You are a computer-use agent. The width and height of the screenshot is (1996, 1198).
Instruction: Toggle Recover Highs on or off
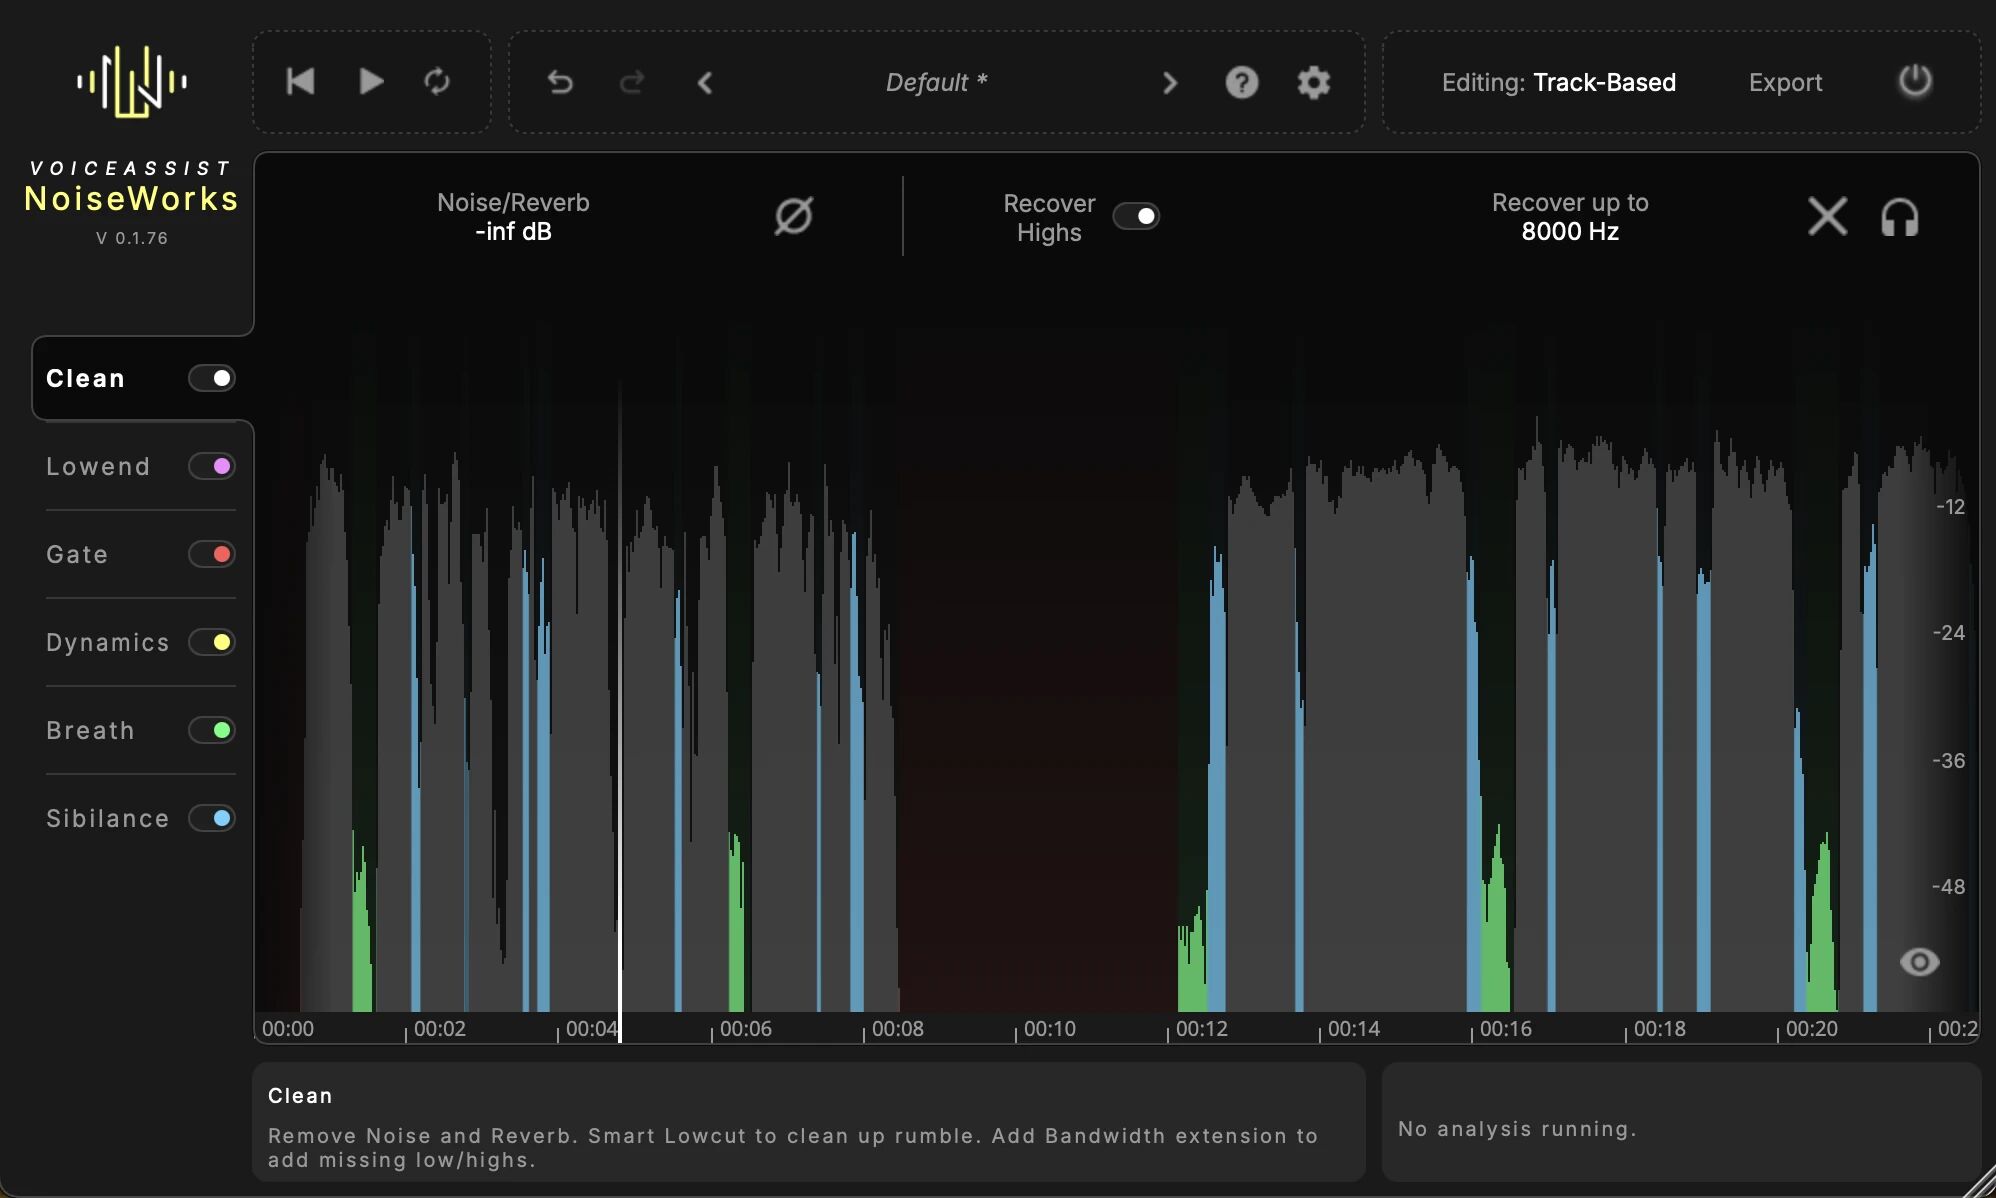(1137, 216)
